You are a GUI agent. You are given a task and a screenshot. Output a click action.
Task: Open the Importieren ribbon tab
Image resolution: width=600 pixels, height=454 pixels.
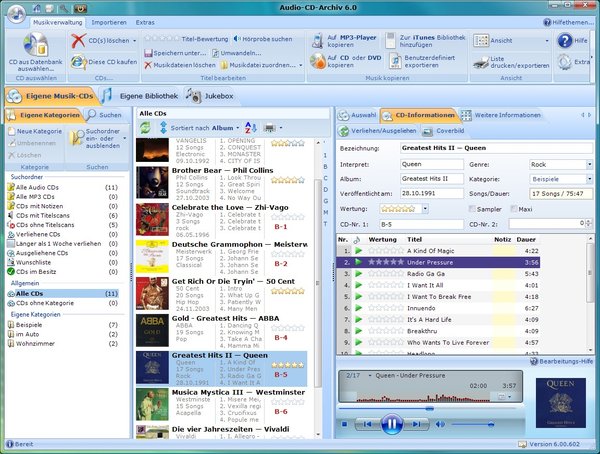coord(109,22)
